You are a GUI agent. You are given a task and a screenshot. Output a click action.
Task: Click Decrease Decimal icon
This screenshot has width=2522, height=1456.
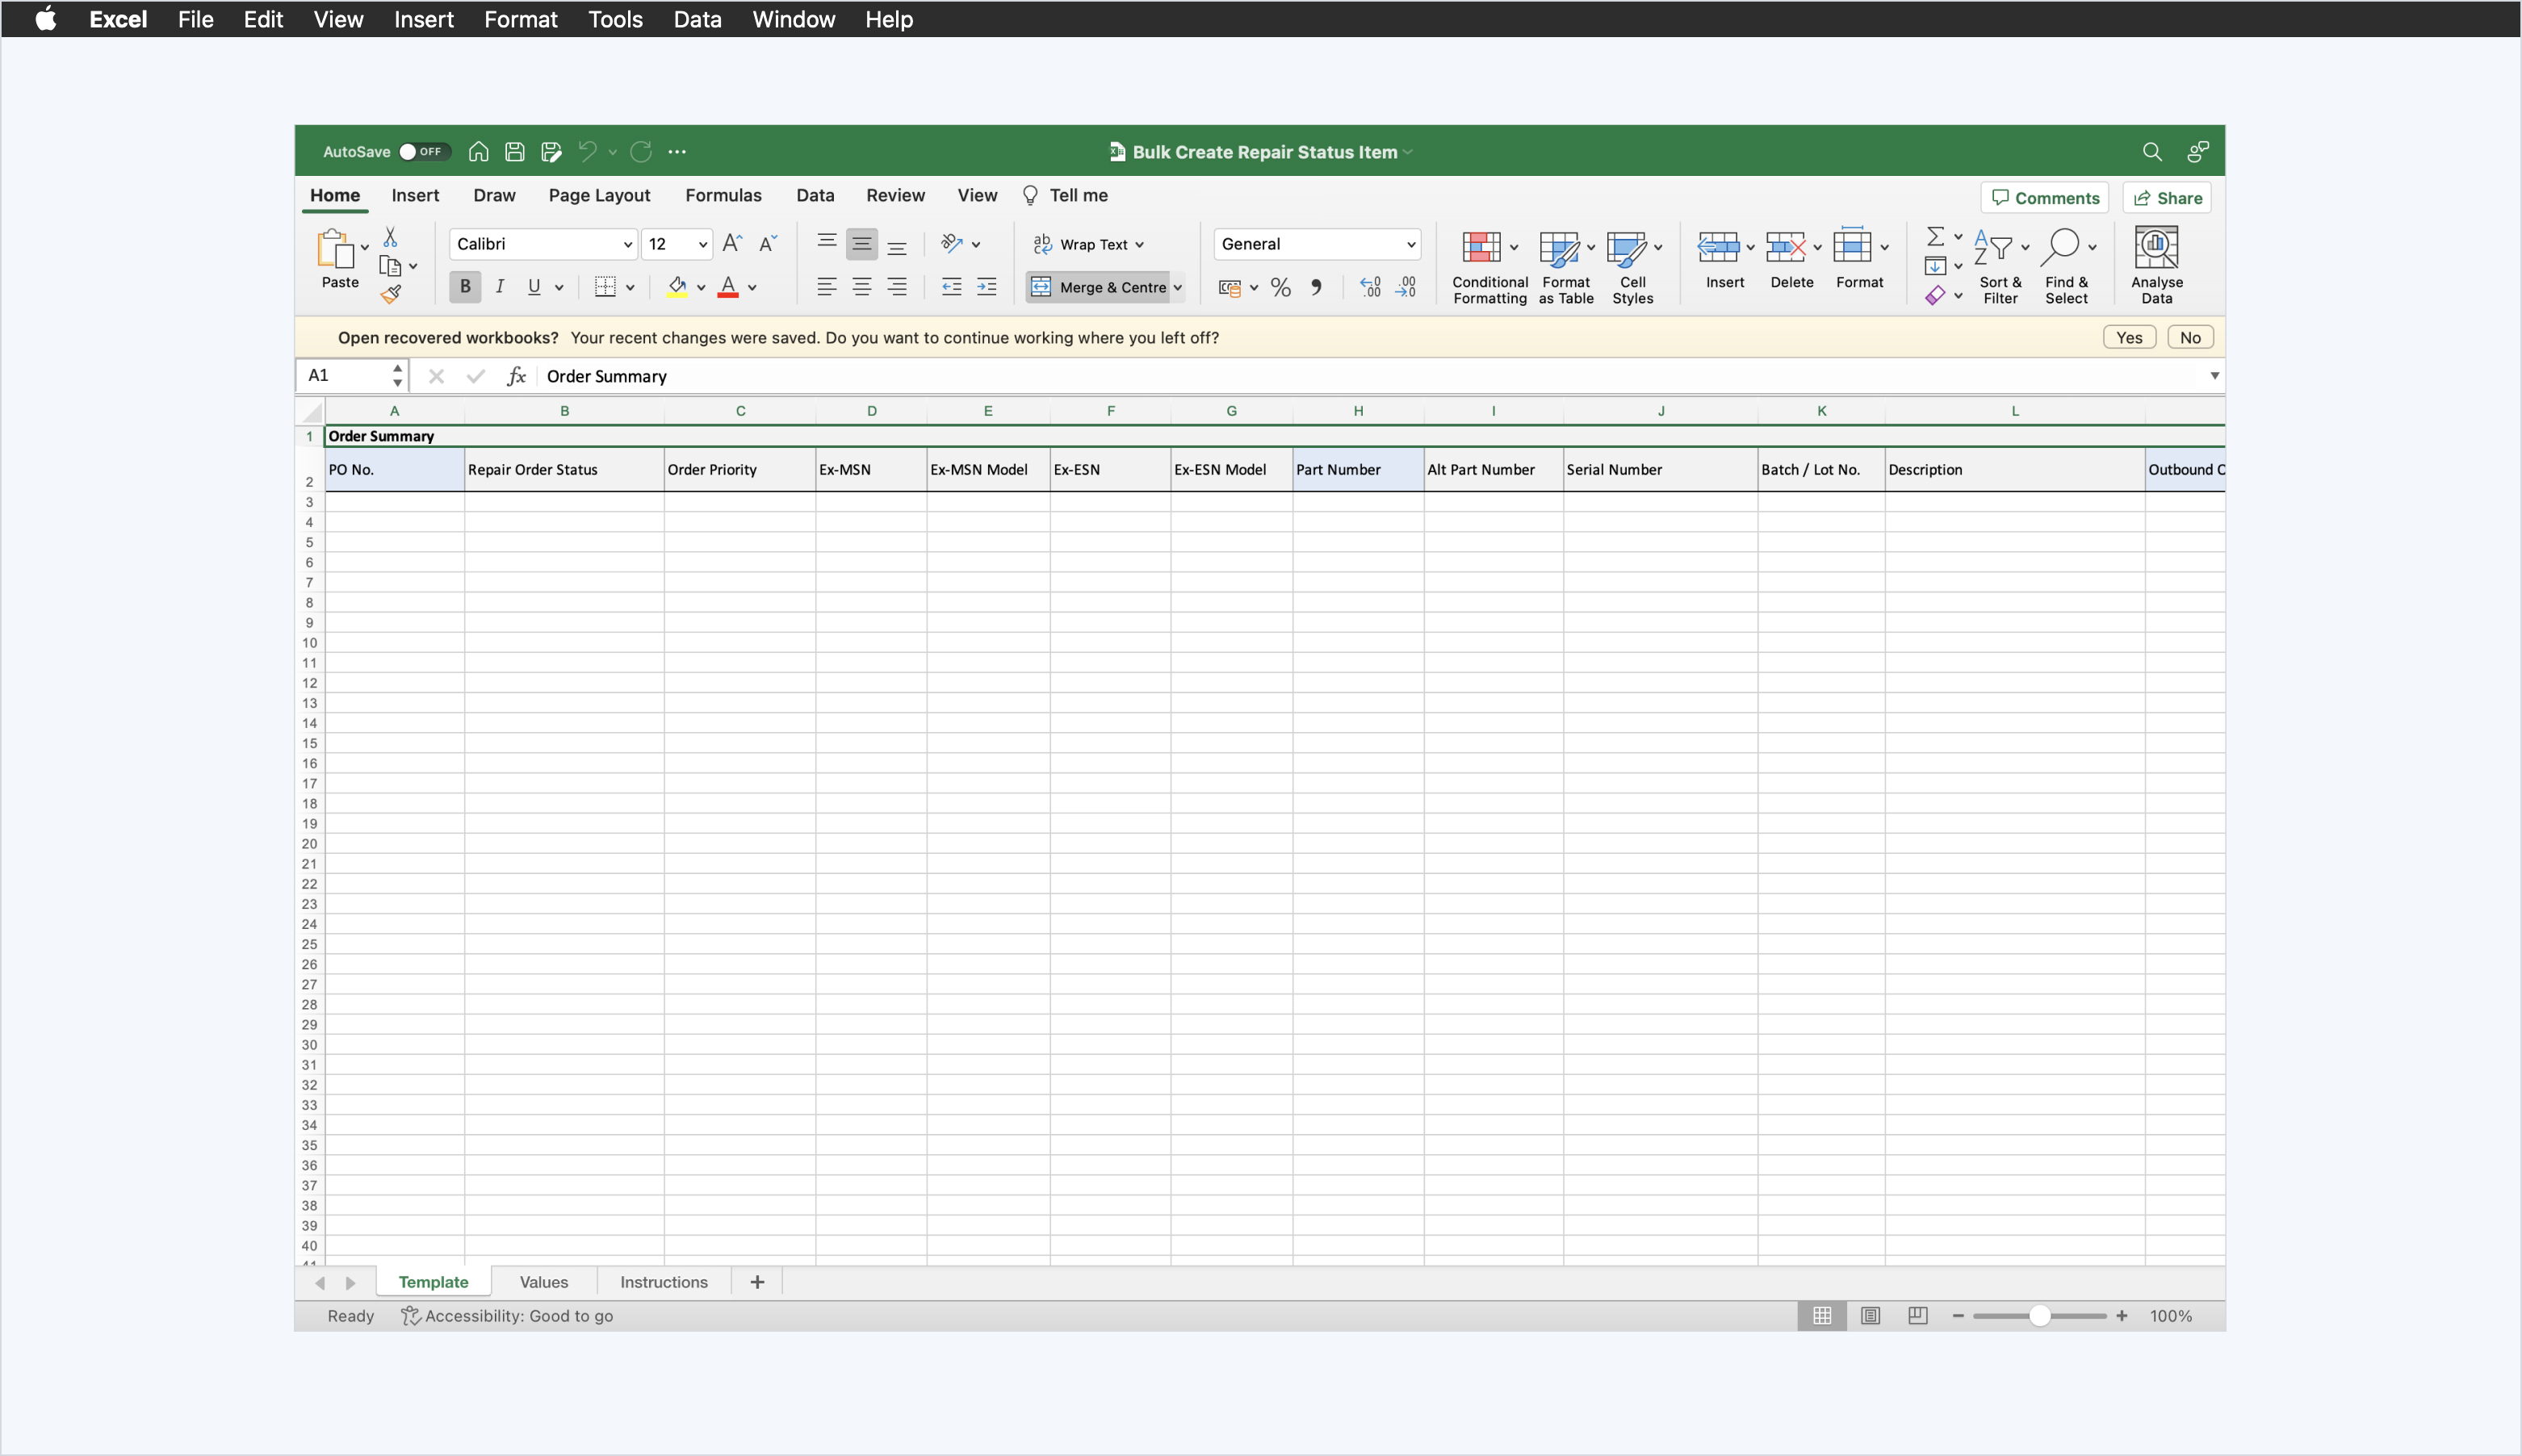(1406, 287)
